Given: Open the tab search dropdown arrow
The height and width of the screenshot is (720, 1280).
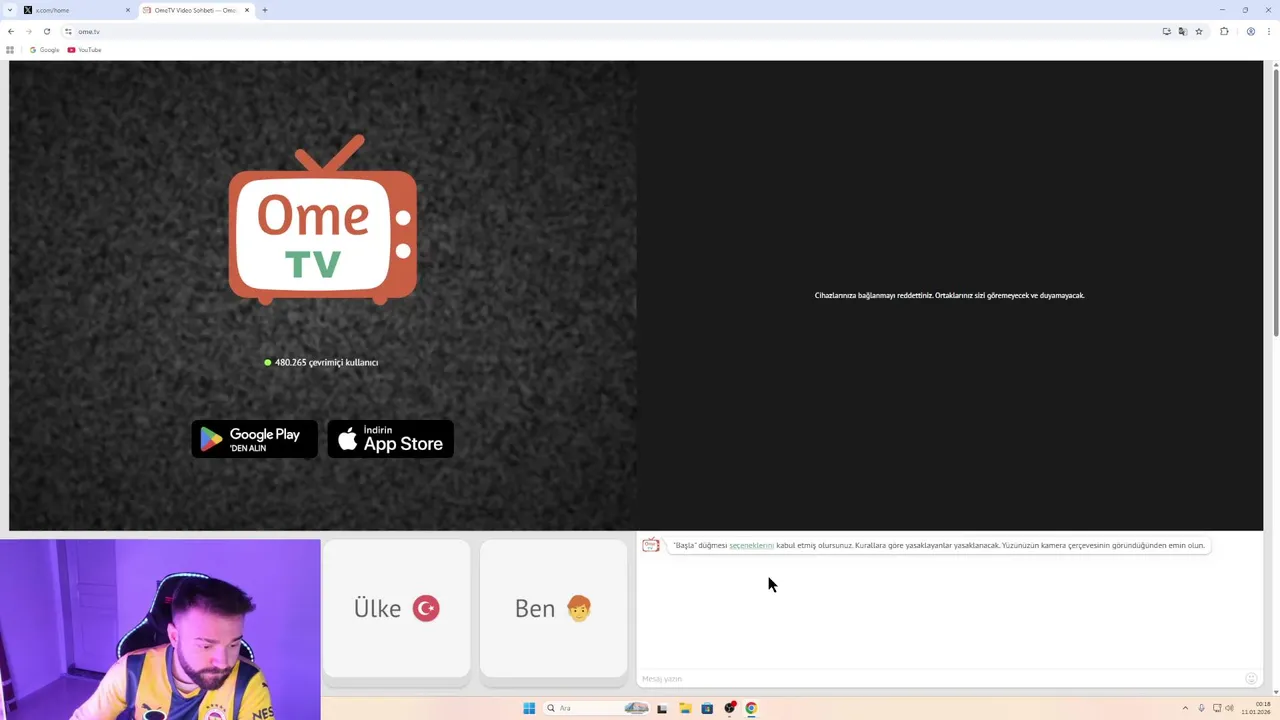Looking at the screenshot, I should [x=10, y=10].
